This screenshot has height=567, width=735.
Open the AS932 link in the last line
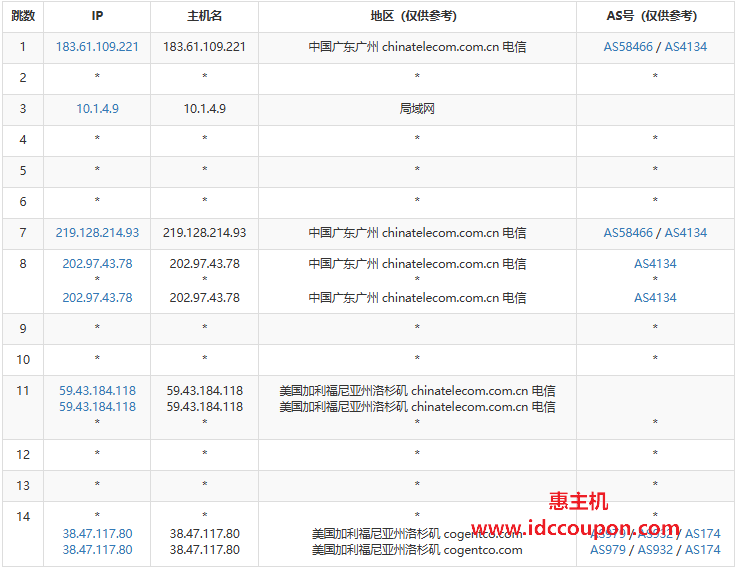click(x=655, y=550)
